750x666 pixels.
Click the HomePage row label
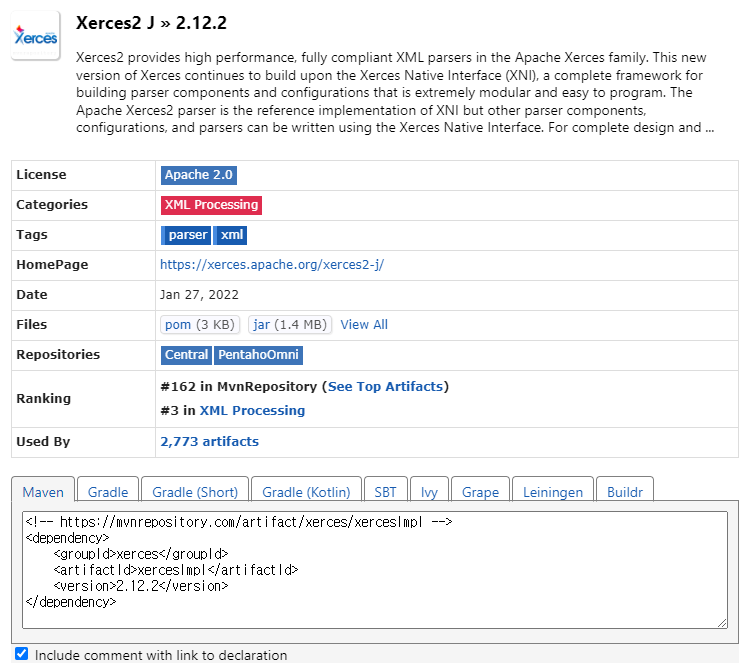pos(52,265)
